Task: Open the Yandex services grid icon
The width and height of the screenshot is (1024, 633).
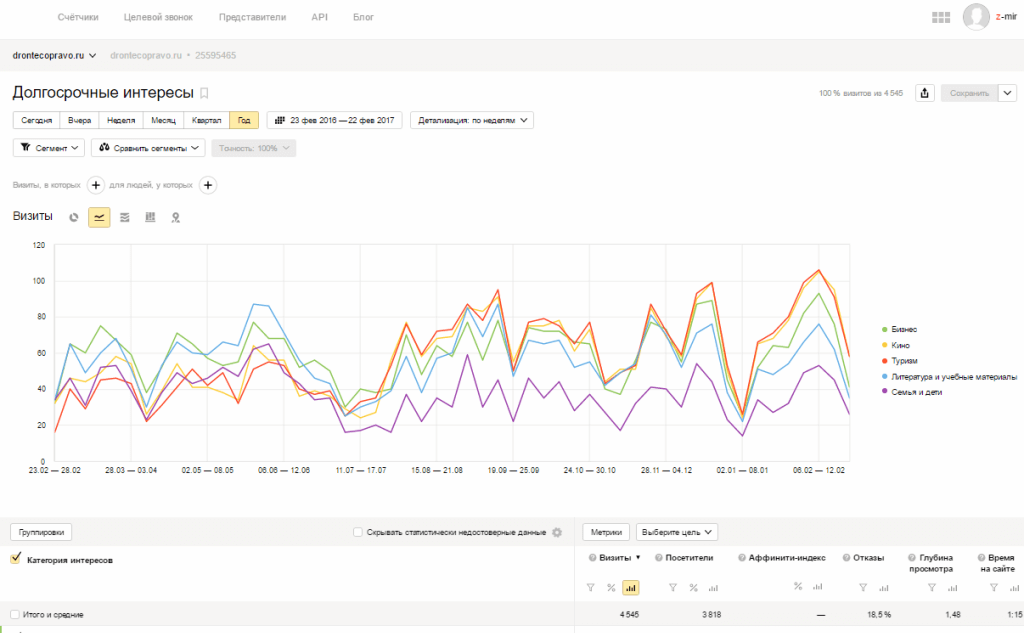Action: tap(940, 17)
